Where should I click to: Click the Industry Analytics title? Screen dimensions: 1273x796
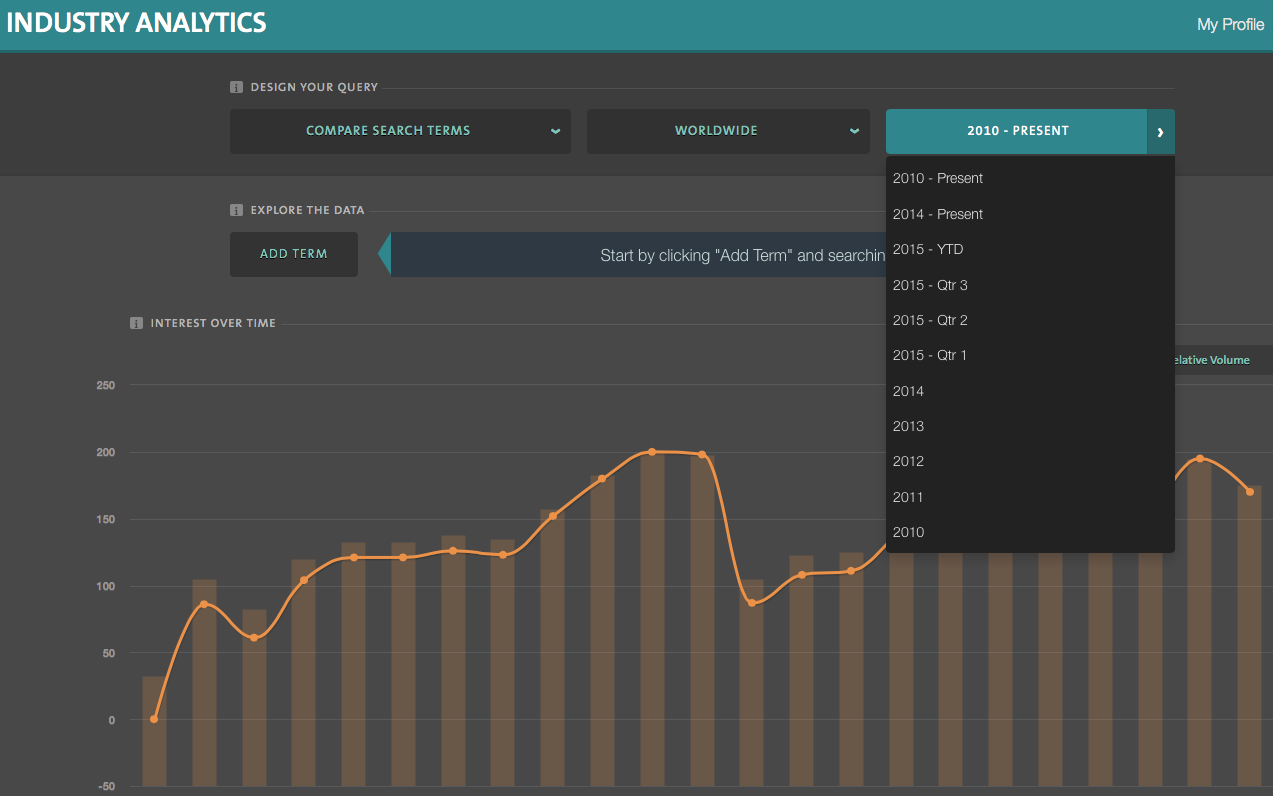tap(137, 23)
